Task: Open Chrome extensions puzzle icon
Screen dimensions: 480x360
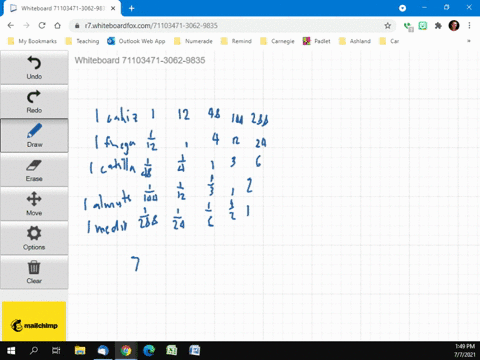Action: pyautogui.click(x=438, y=26)
